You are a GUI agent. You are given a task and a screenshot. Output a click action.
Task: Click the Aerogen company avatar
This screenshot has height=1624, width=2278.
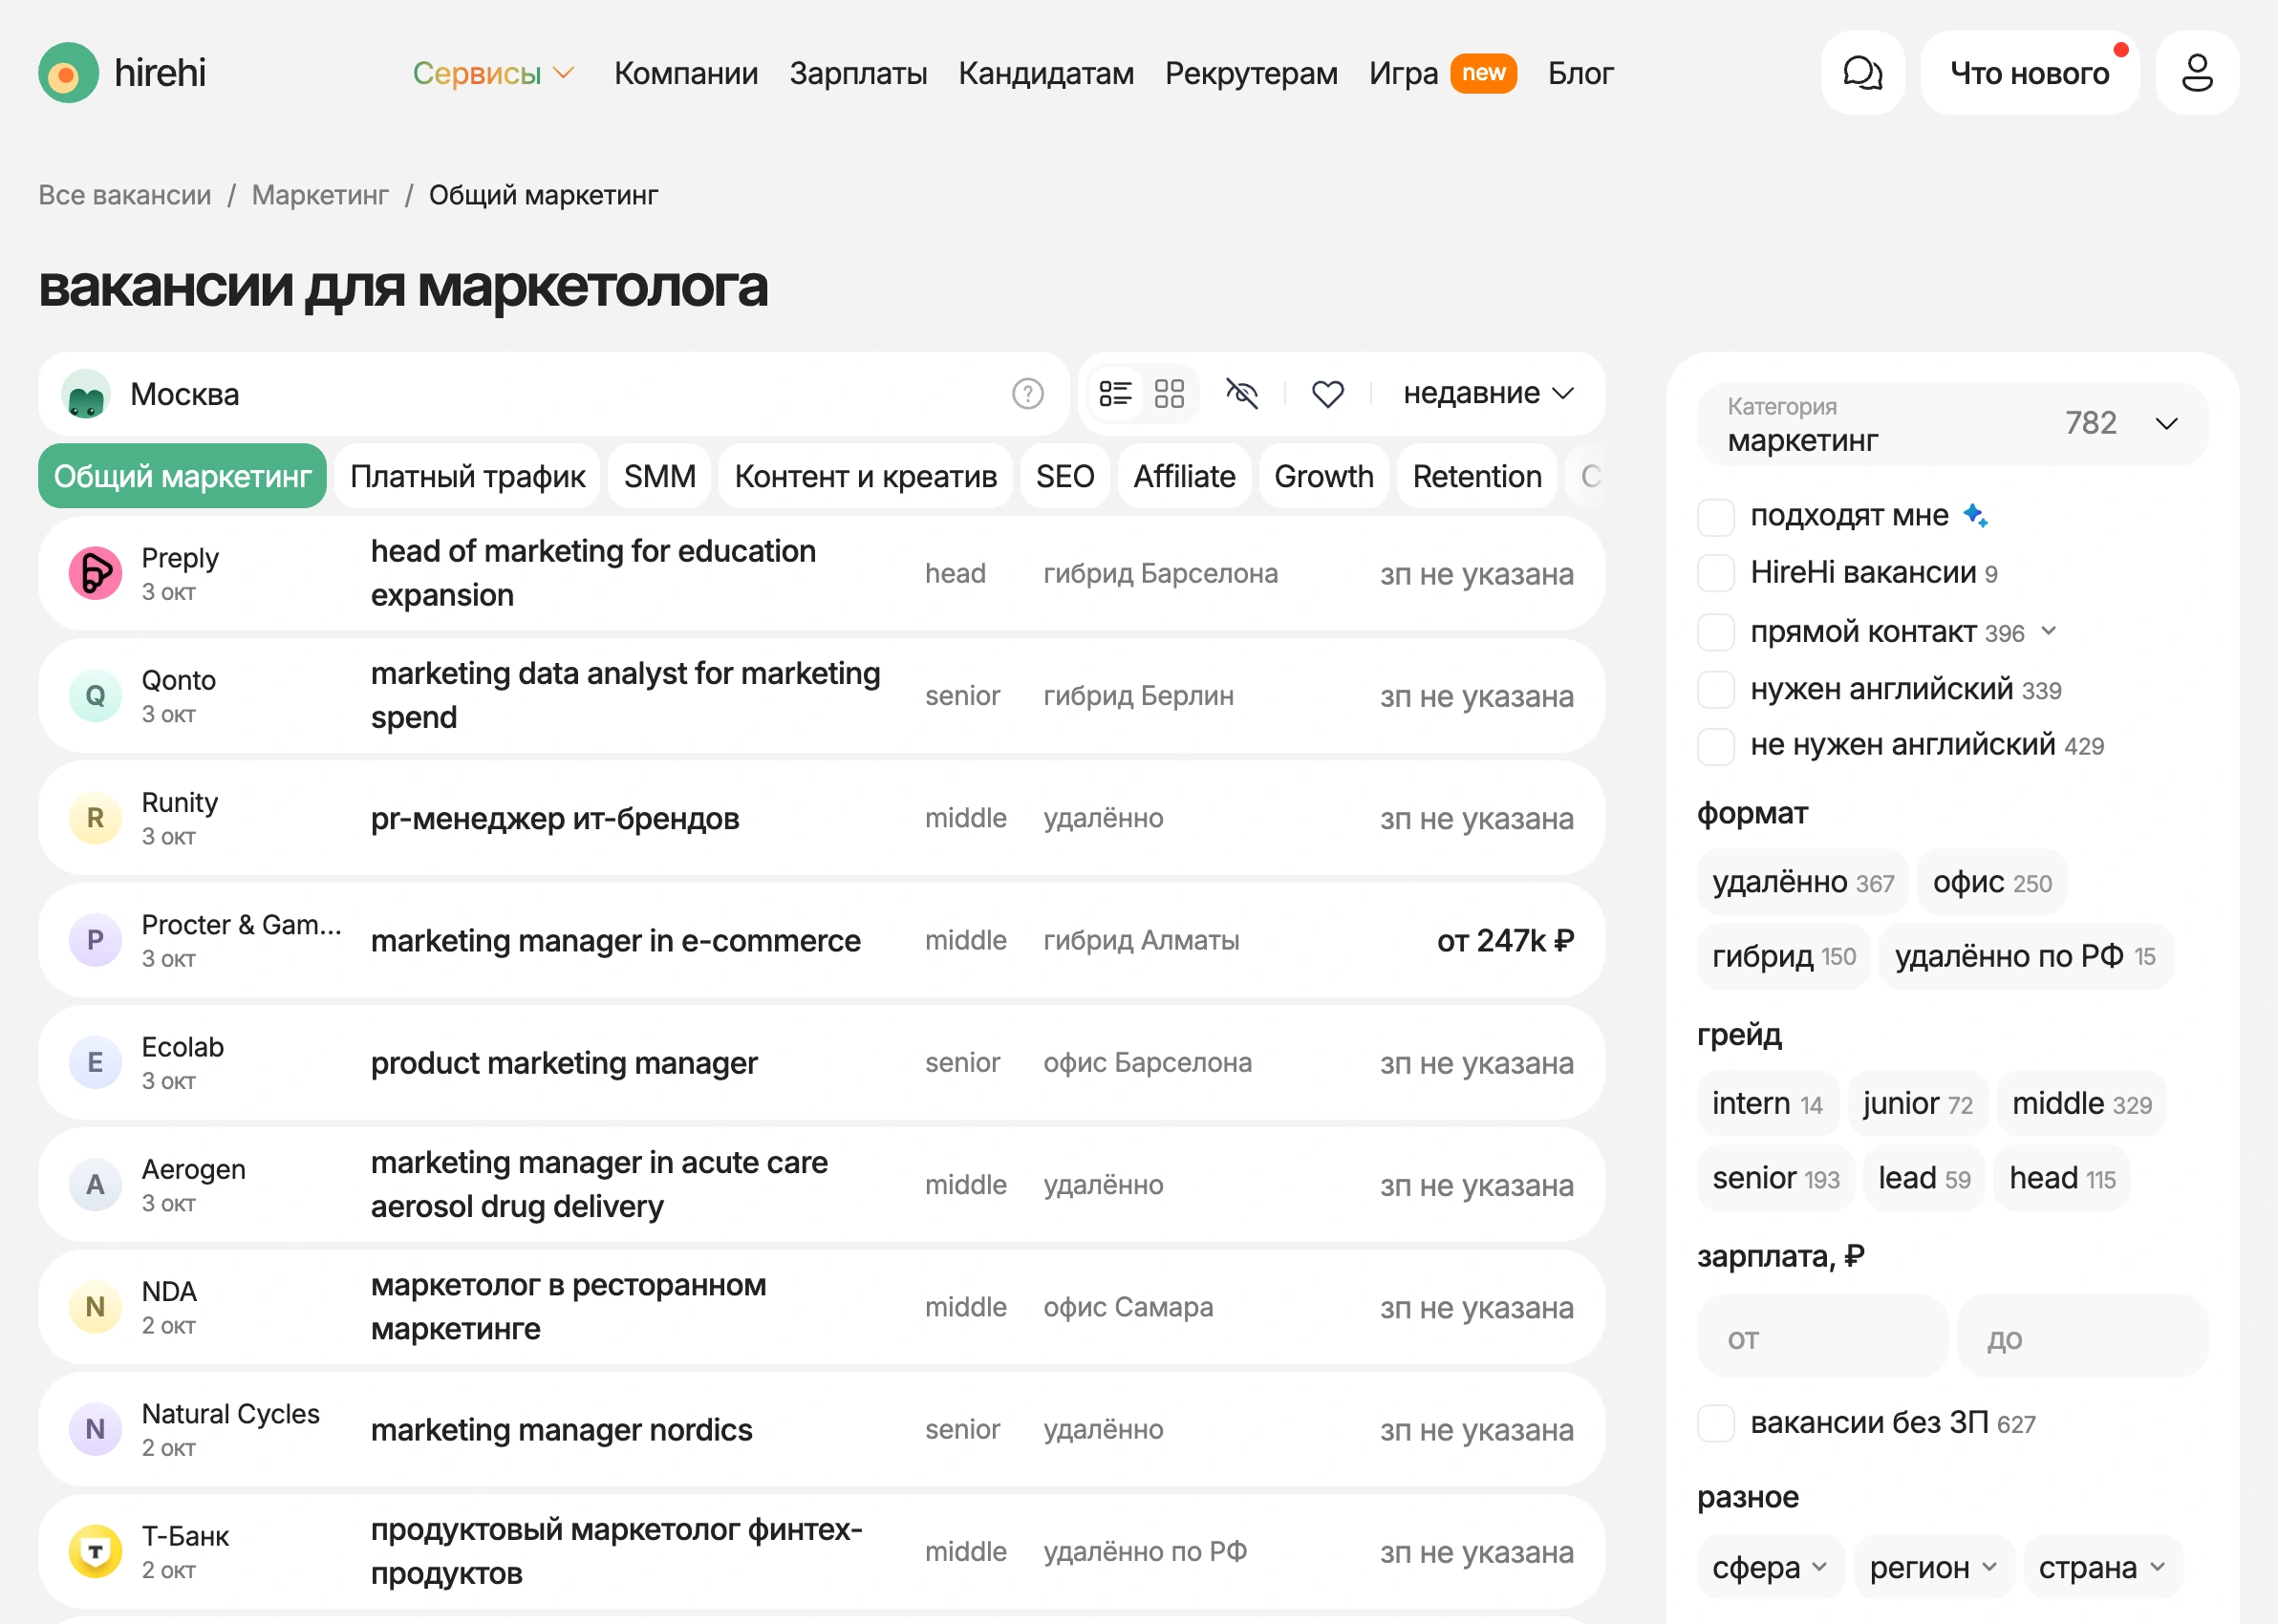95,1185
